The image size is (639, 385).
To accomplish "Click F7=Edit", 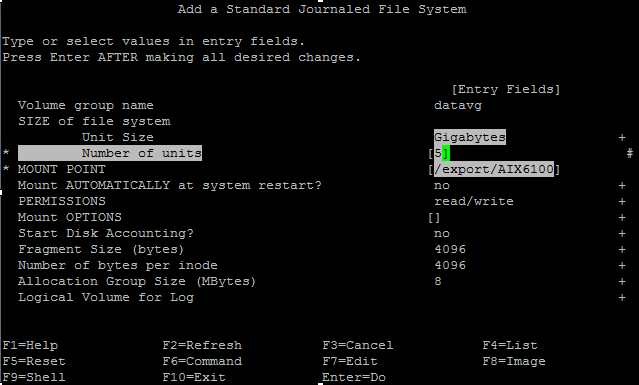I will click(x=350, y=361).
